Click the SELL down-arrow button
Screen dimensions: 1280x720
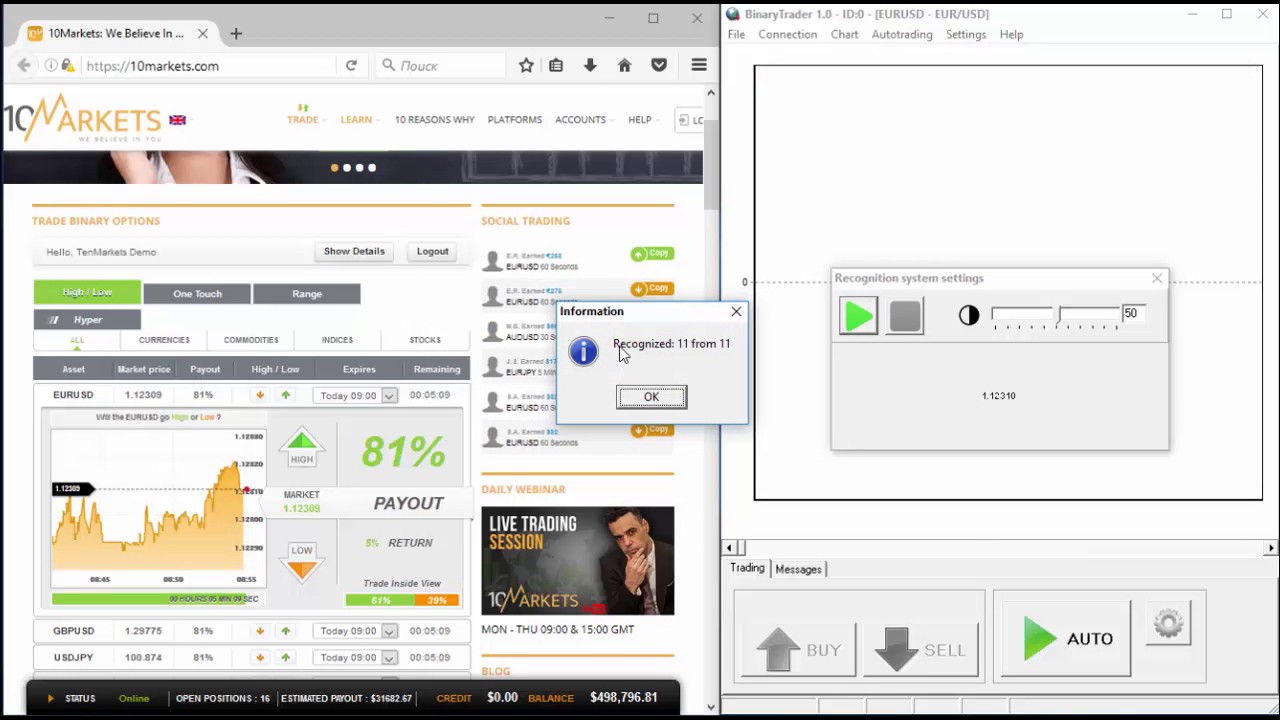coord(922,649)
